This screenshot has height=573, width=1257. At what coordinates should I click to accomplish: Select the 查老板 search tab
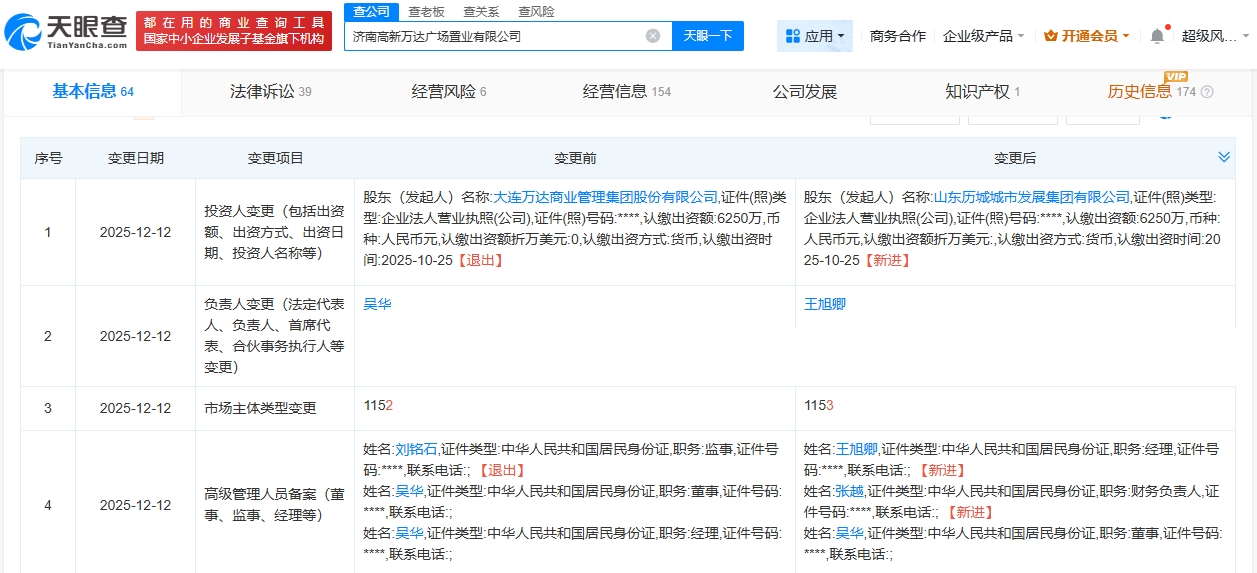coord(427,11)
